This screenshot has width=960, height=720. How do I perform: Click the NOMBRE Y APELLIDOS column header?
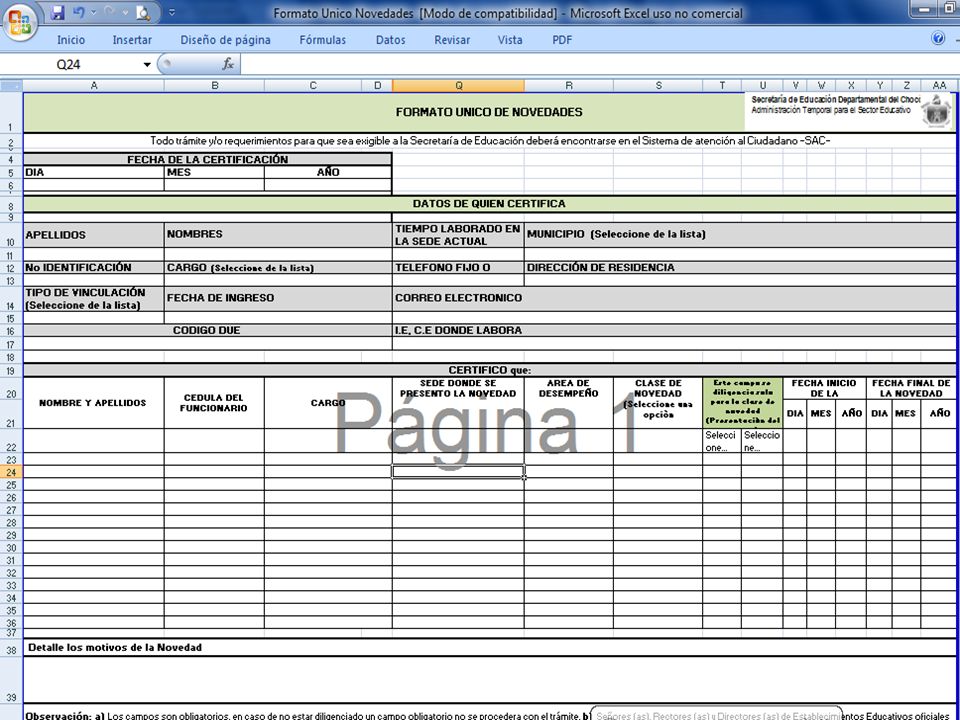(94, 403)
